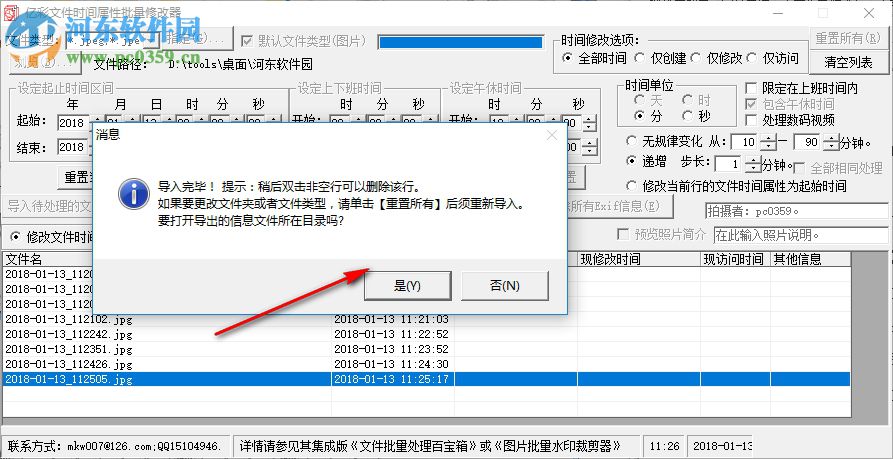
Task: Confirm with the 是(Y) button
Action: [x=407, y=285]
